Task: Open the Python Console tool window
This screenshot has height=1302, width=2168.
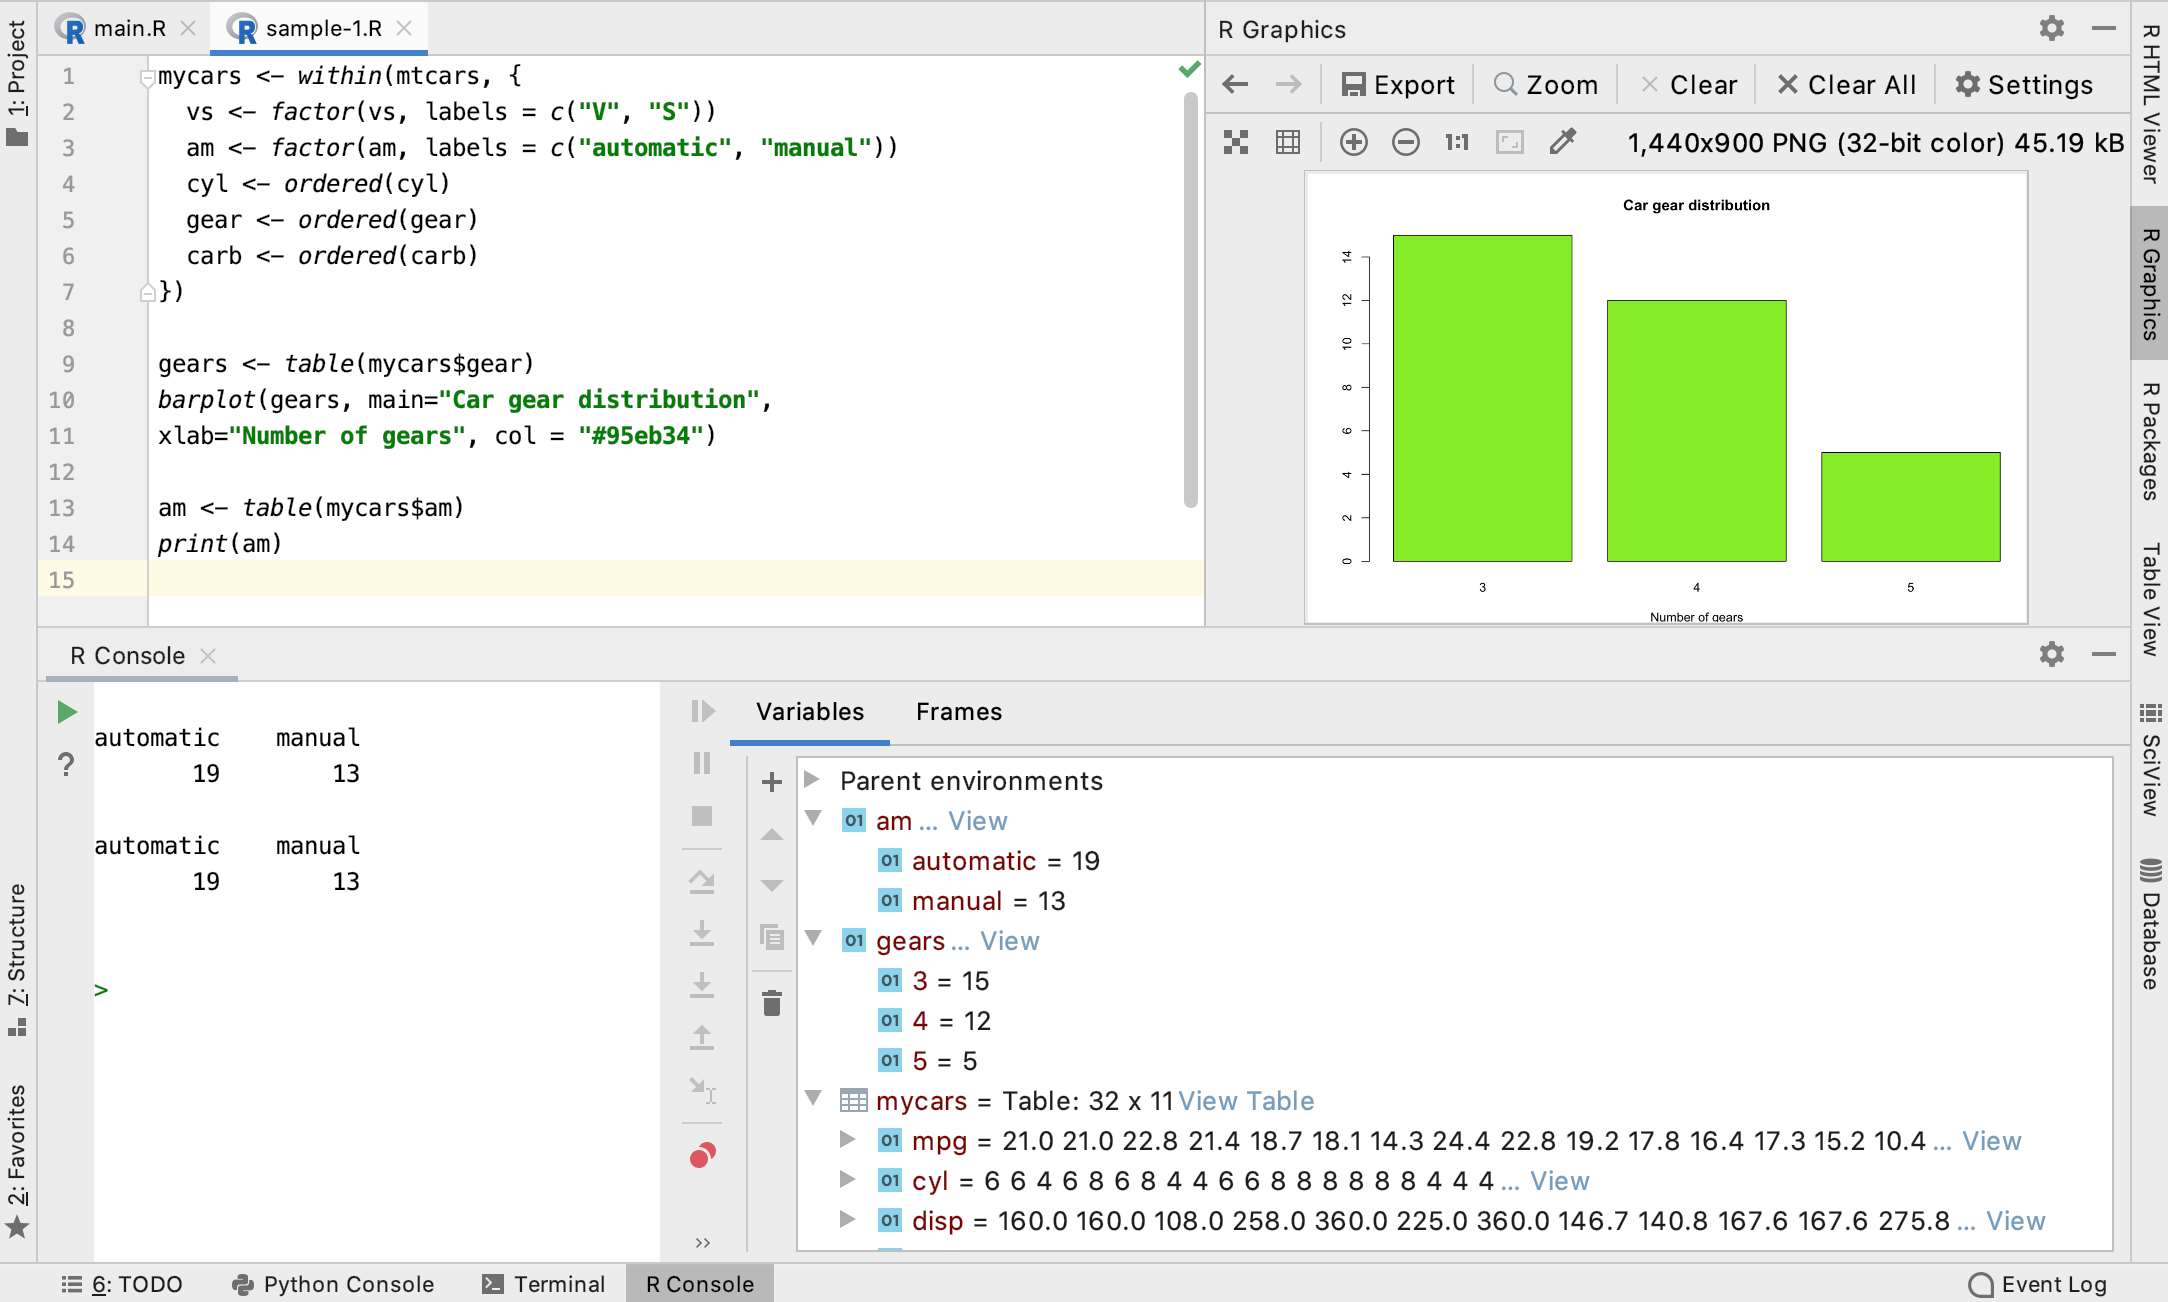Action: point(333,1284)
